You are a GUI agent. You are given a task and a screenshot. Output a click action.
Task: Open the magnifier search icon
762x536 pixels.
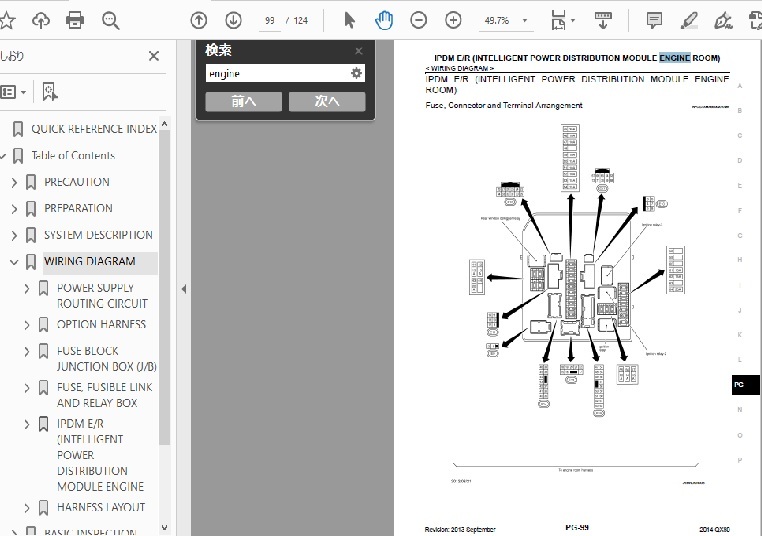(x=110, y=21)
